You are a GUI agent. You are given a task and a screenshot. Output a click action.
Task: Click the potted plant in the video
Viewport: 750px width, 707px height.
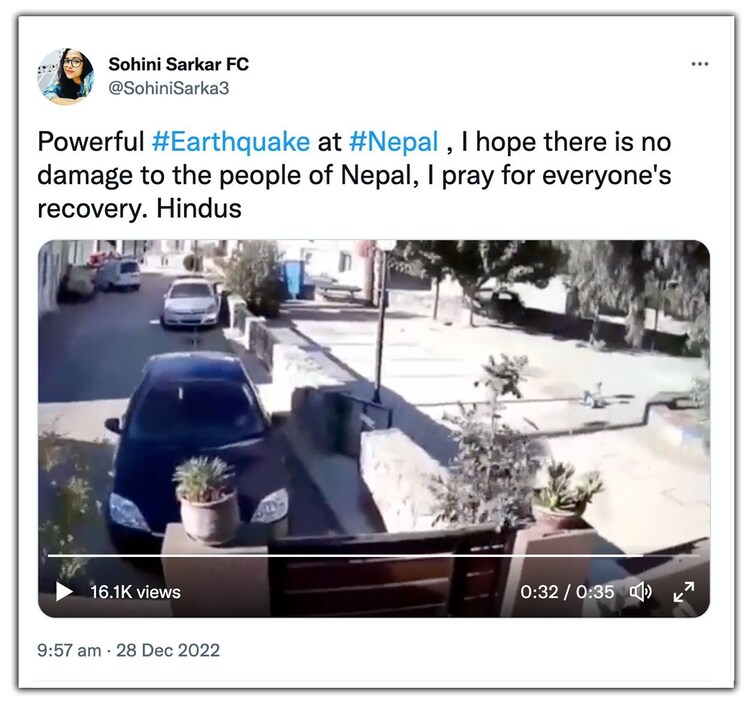(x=207, y=500)
